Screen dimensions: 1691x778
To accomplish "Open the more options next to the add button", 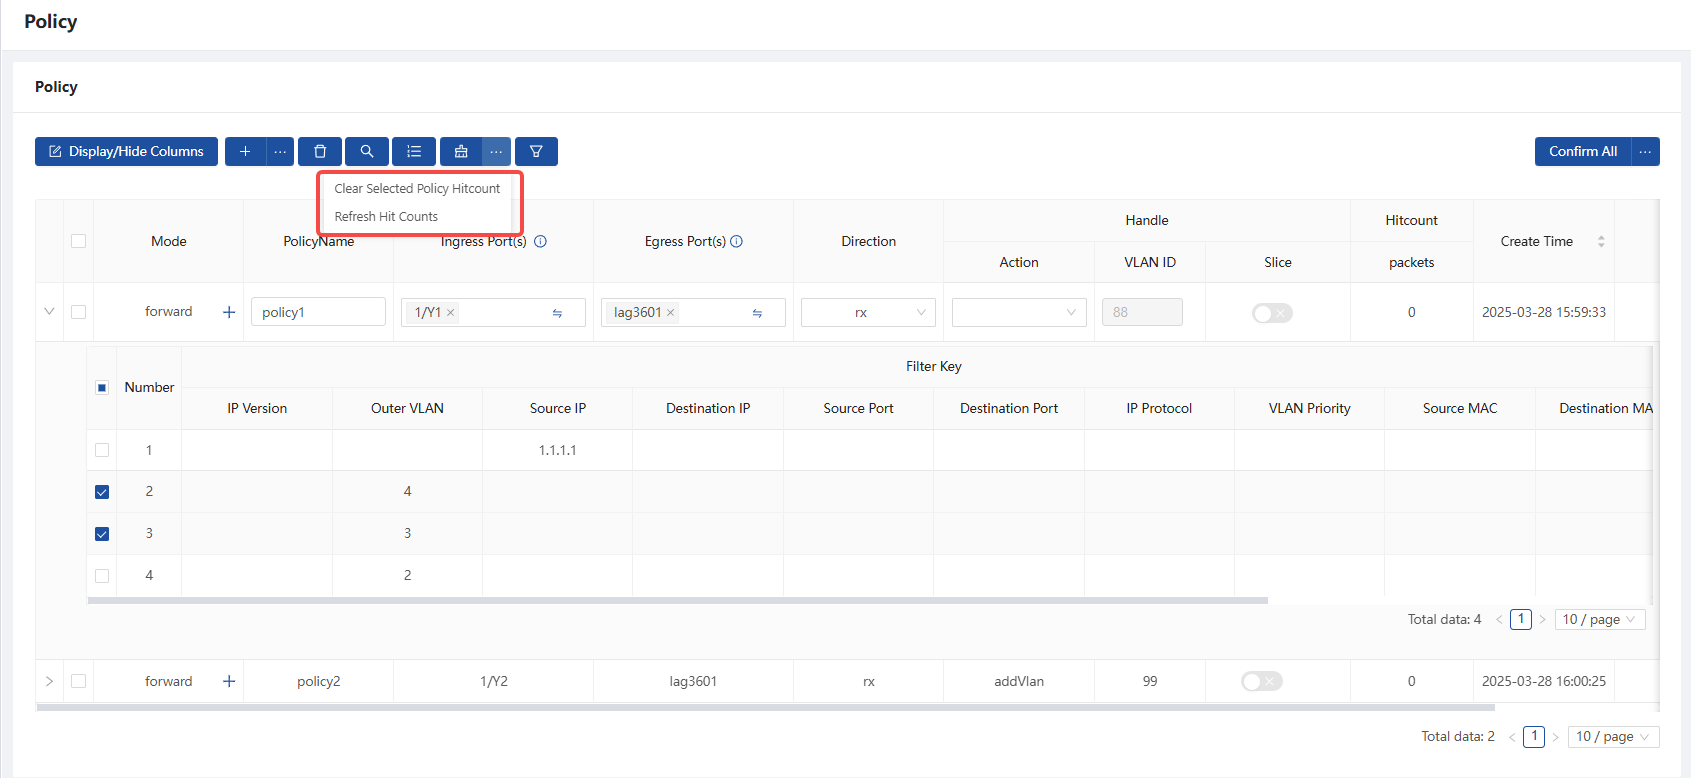I will pyautogui.click(x=280, y=151).
